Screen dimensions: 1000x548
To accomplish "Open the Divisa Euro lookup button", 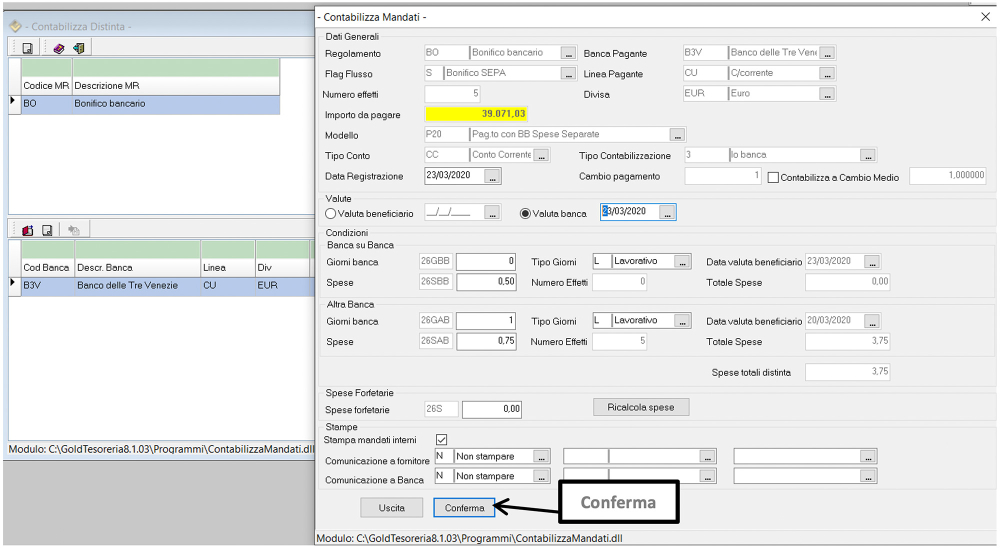I will [x=827, y=94].
